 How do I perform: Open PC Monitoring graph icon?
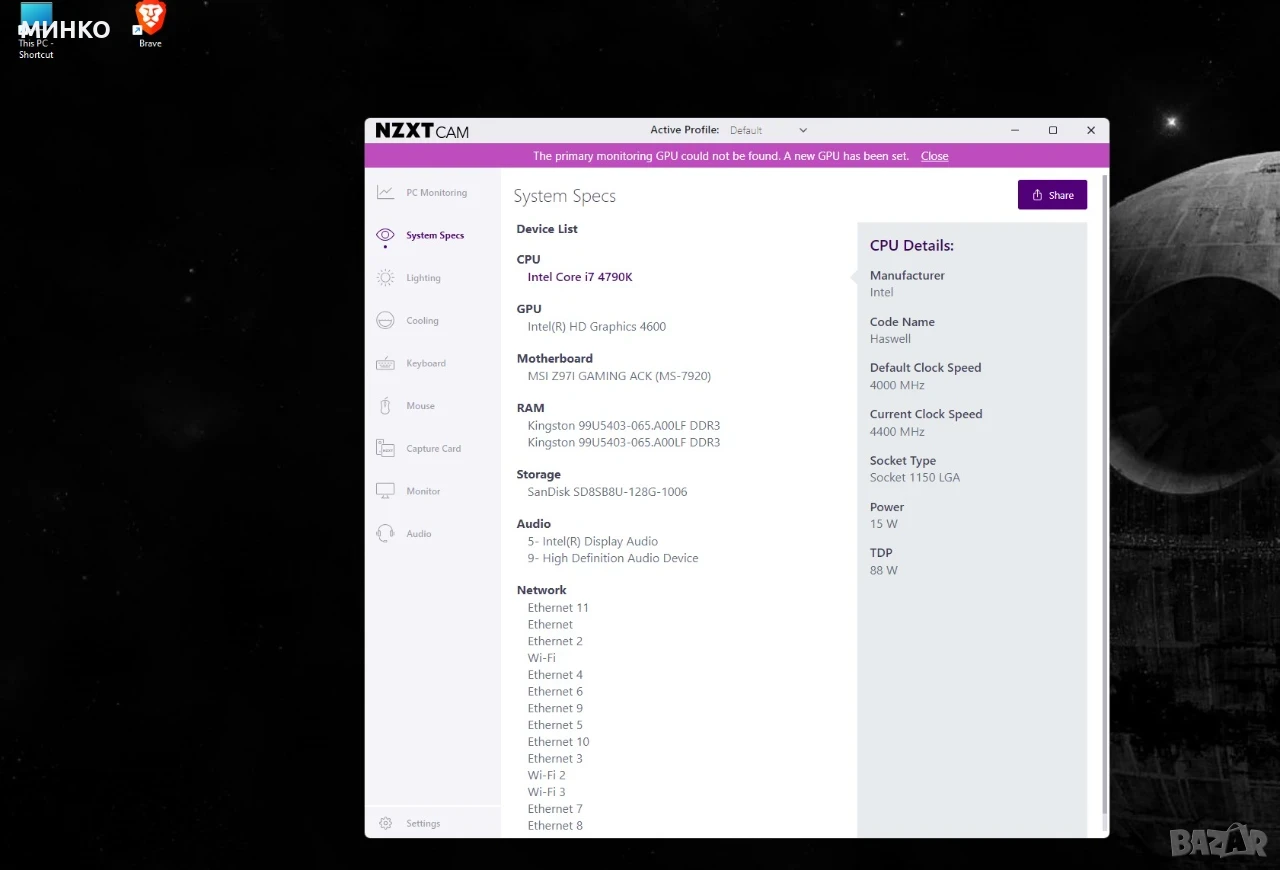coord(385,193)
